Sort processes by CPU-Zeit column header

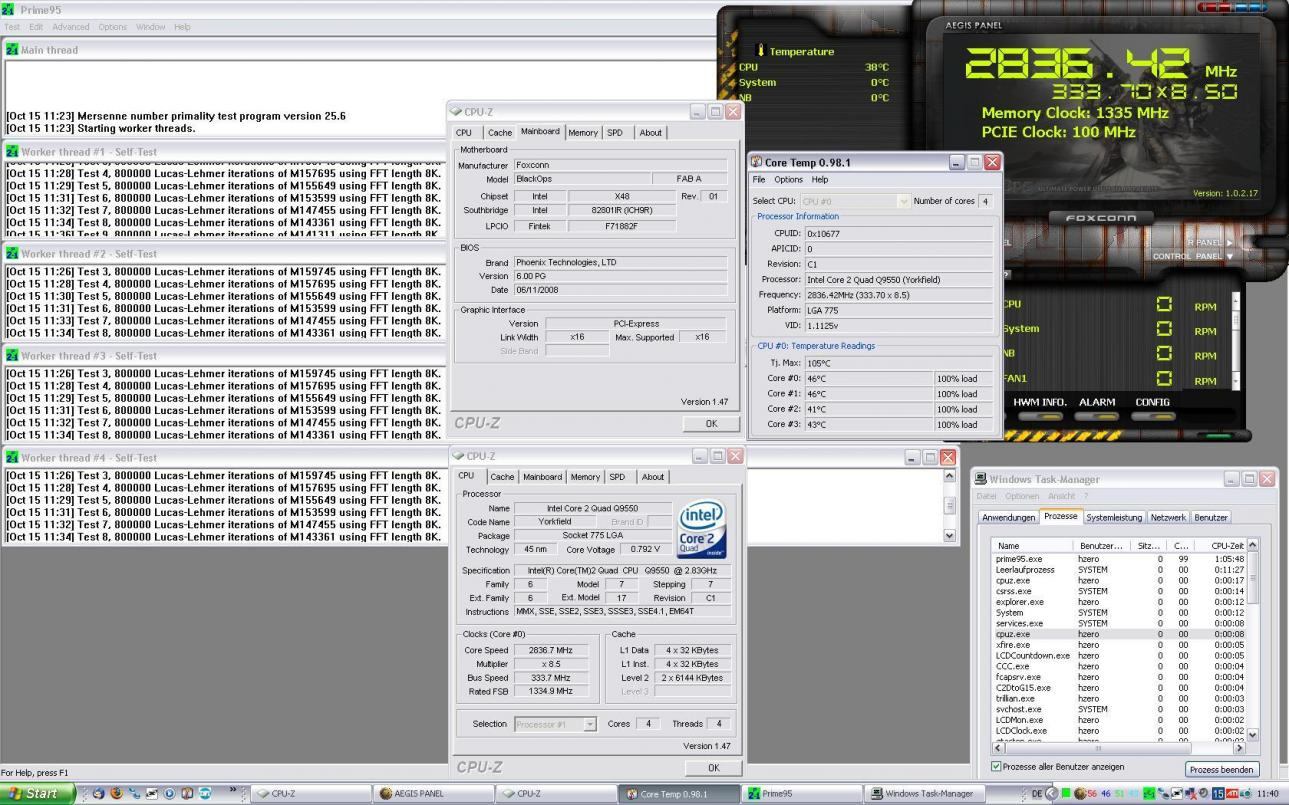point(1219,545)
